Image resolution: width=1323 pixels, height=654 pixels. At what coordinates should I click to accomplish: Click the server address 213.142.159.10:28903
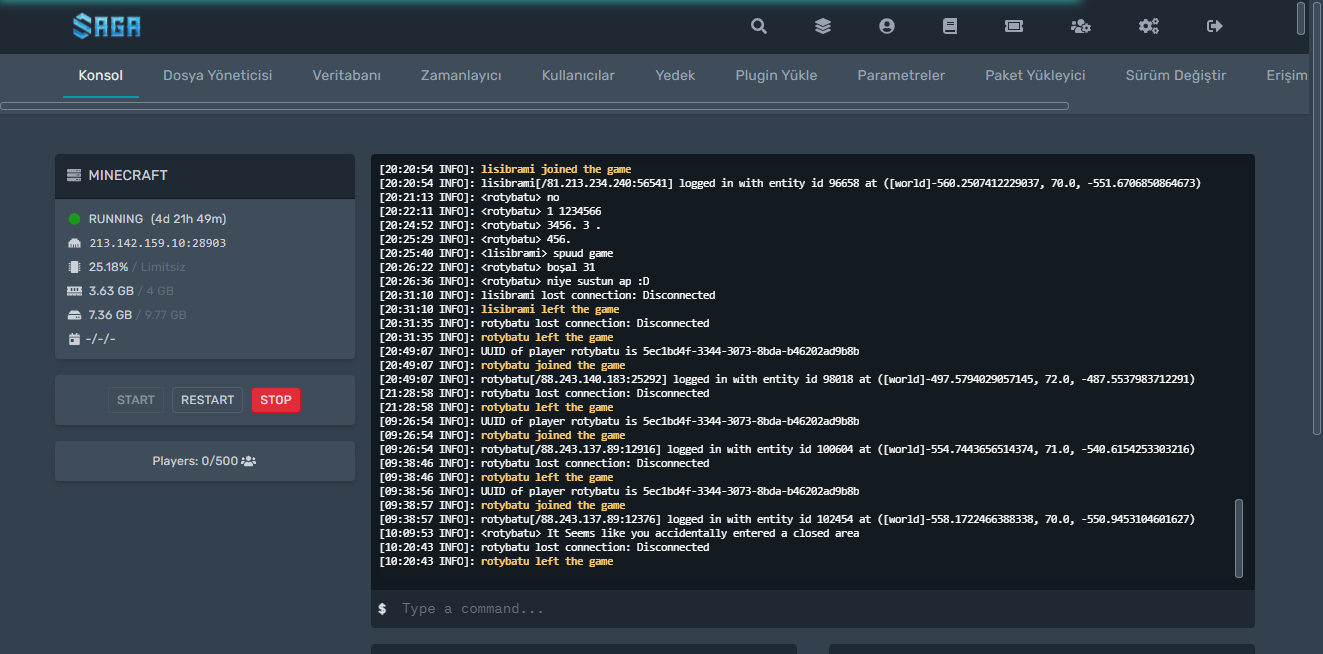(x=157, y=243)
